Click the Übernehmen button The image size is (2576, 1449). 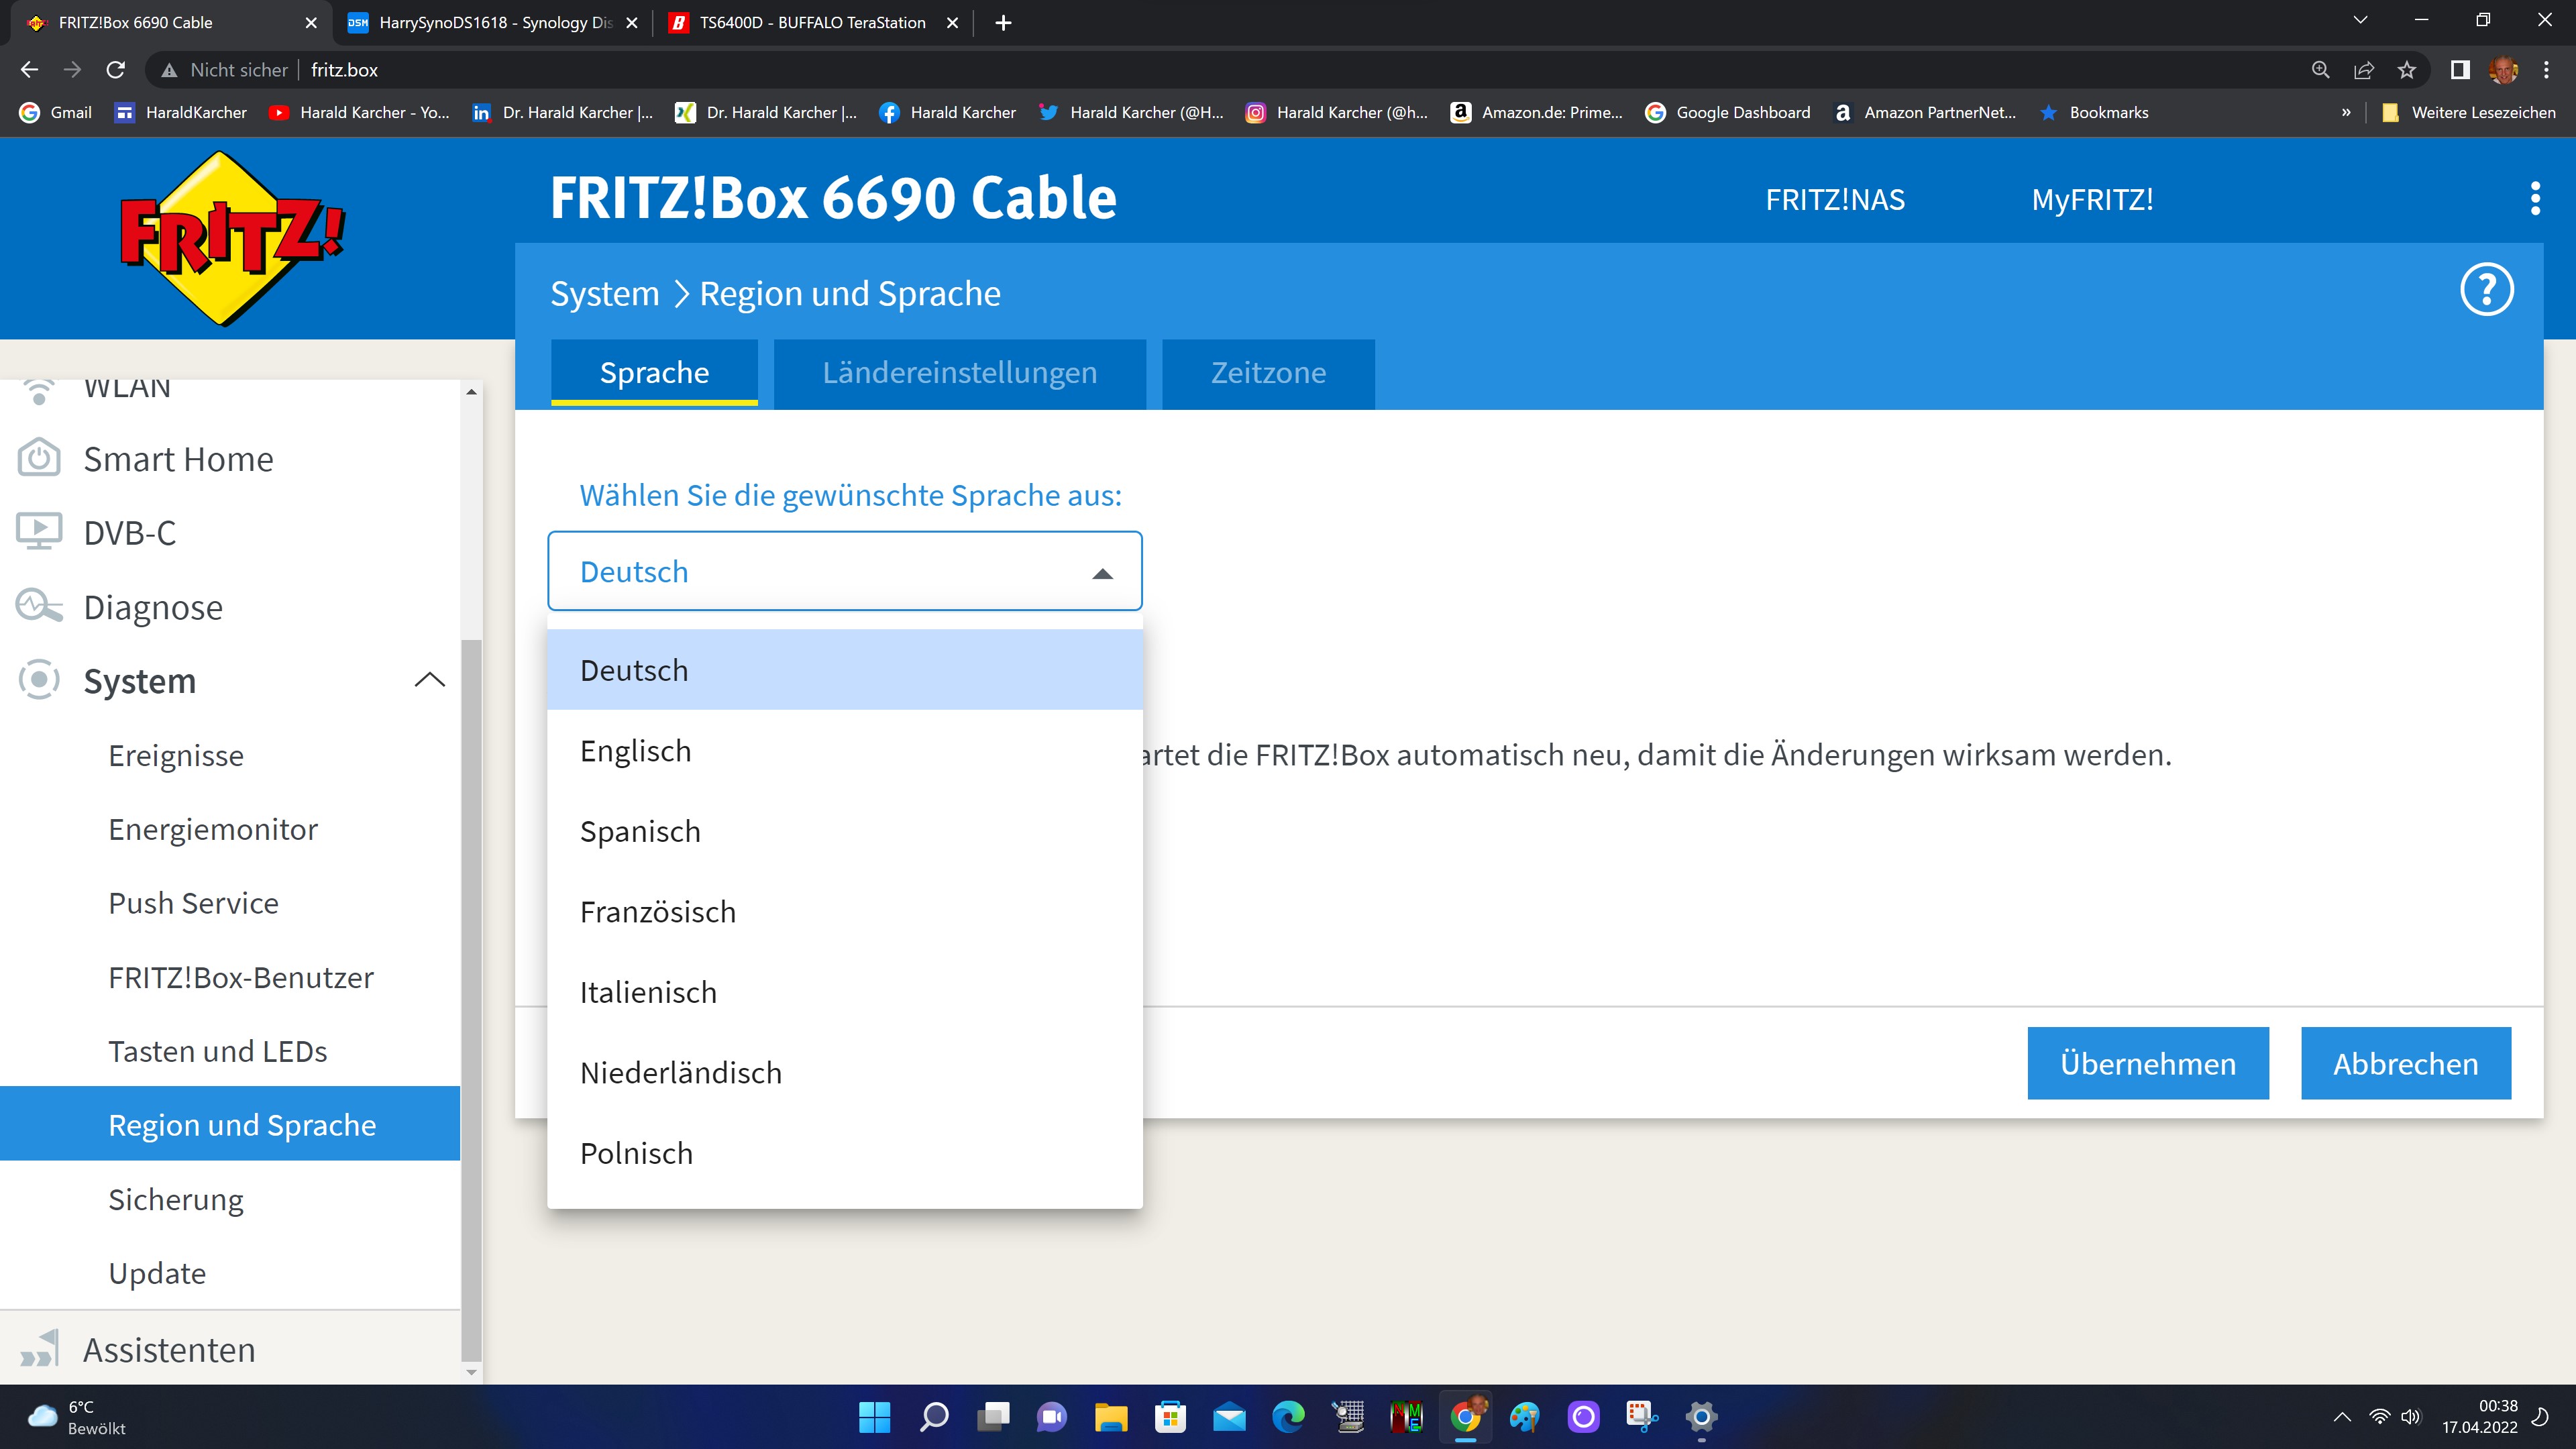pyautogui.click(x=2147, y=1063)
